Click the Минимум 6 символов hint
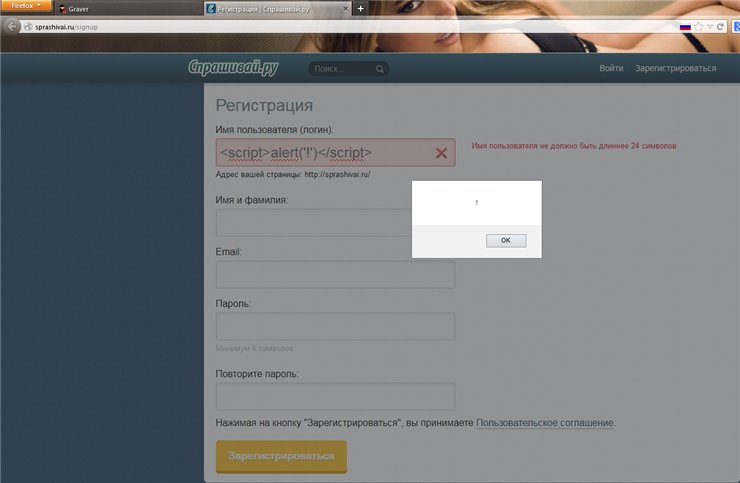Image resolution: width=740 pixels, height=483 pixels. click(254, 348)
